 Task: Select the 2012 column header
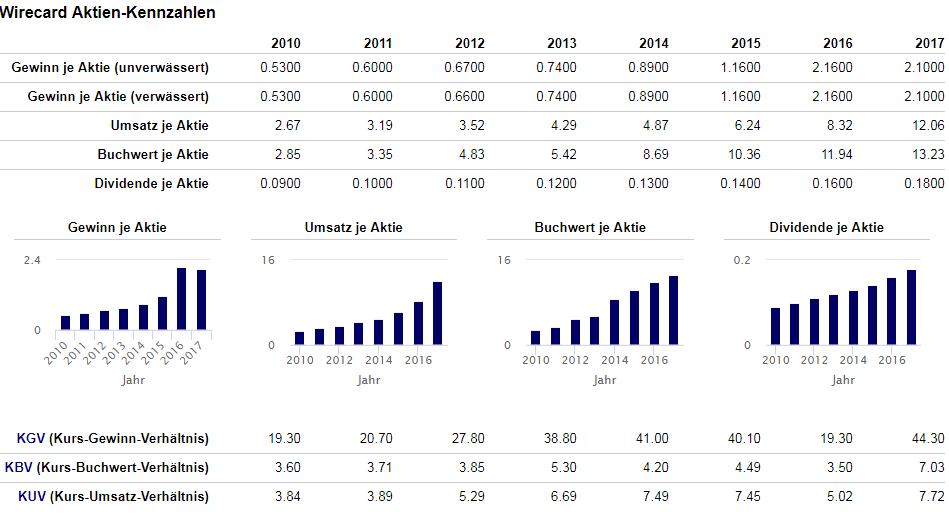pos(470,43)
